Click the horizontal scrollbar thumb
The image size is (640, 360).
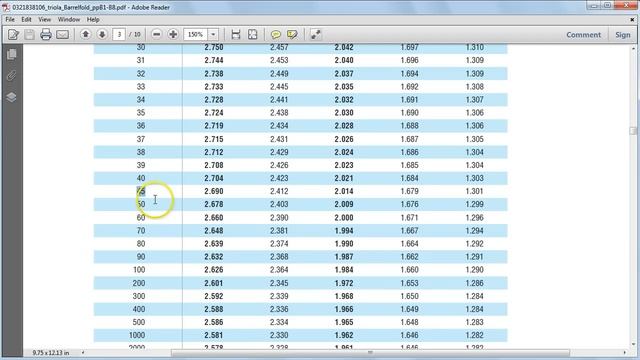tap(370, 353)
